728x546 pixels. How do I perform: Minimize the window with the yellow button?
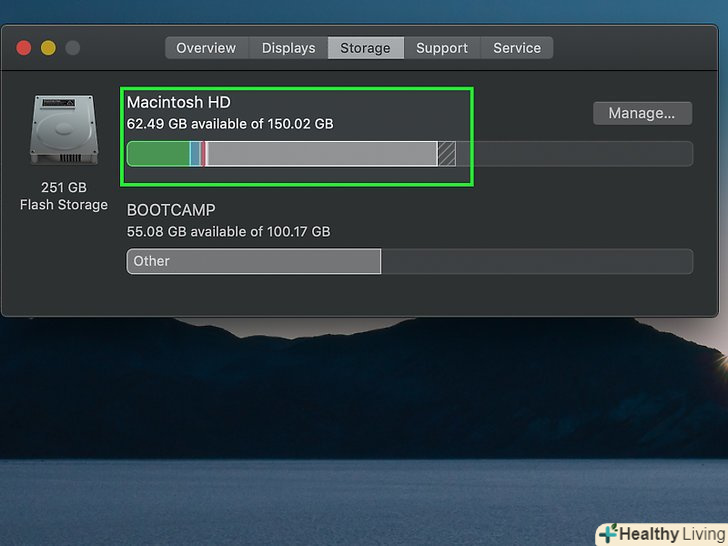[48, 48]
